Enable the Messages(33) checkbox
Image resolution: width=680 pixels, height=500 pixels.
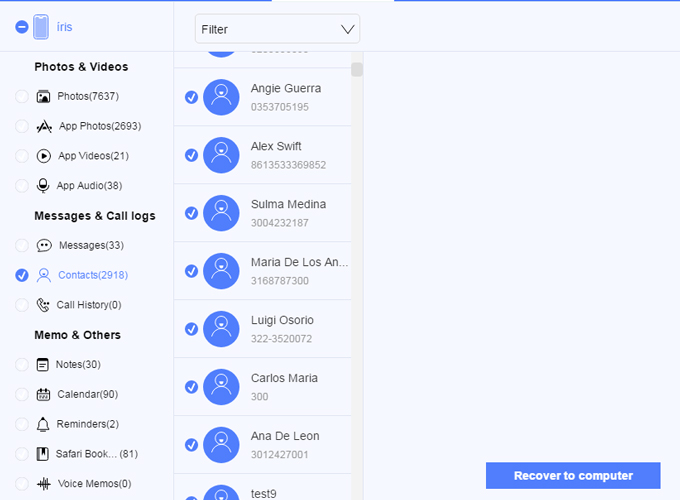tap(22, 245)
